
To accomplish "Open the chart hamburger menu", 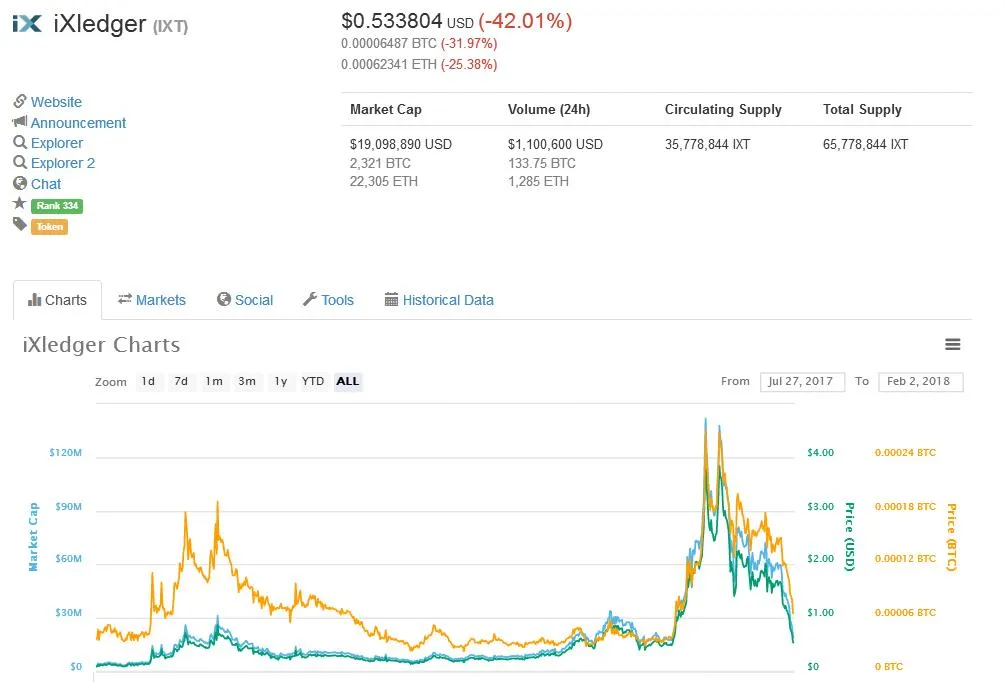I will point(953,345).
